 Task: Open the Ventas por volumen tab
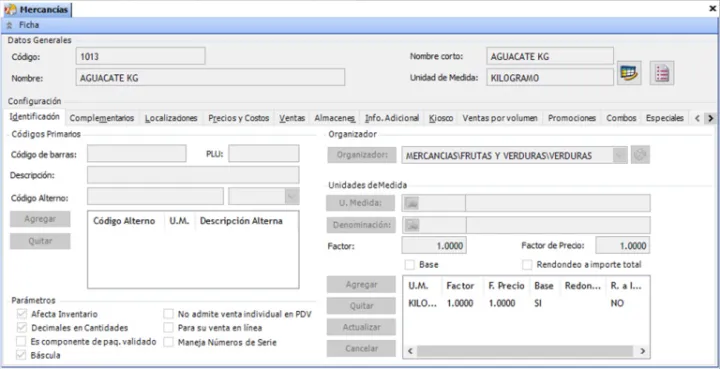(x=500, y=118)
